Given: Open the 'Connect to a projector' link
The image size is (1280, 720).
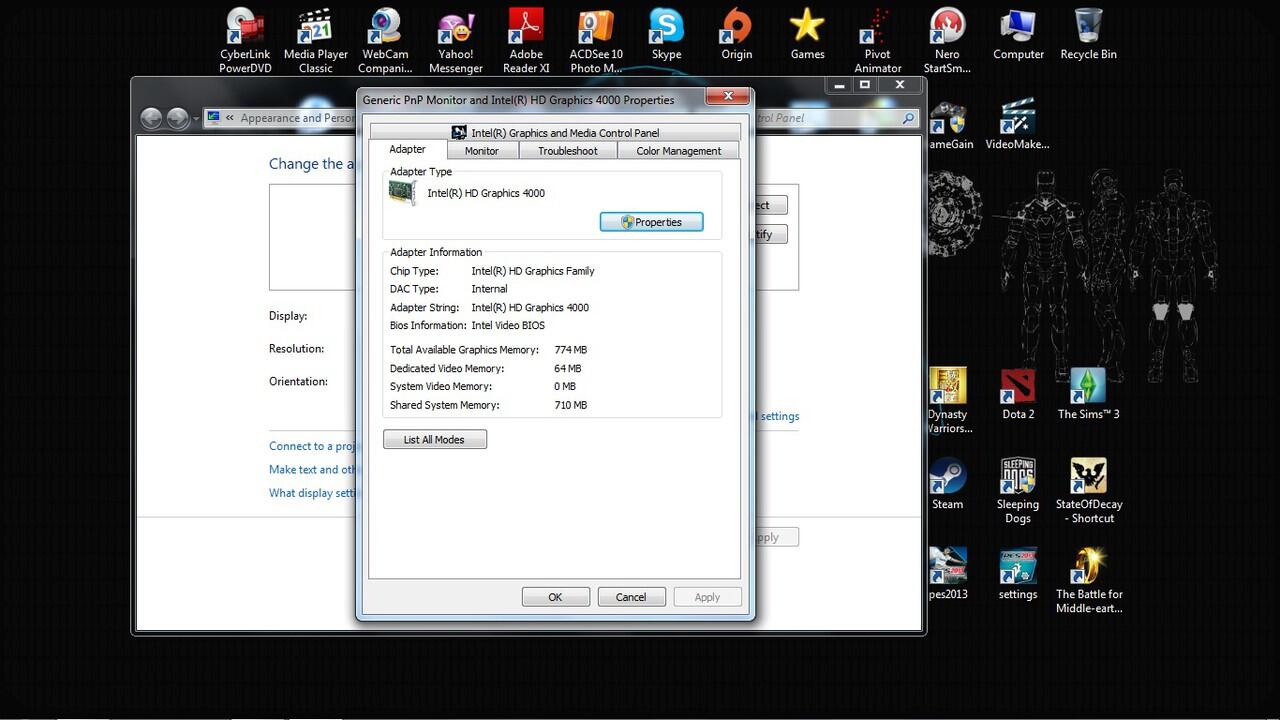Looking at the screenshot, I should (x=313, y=446).
